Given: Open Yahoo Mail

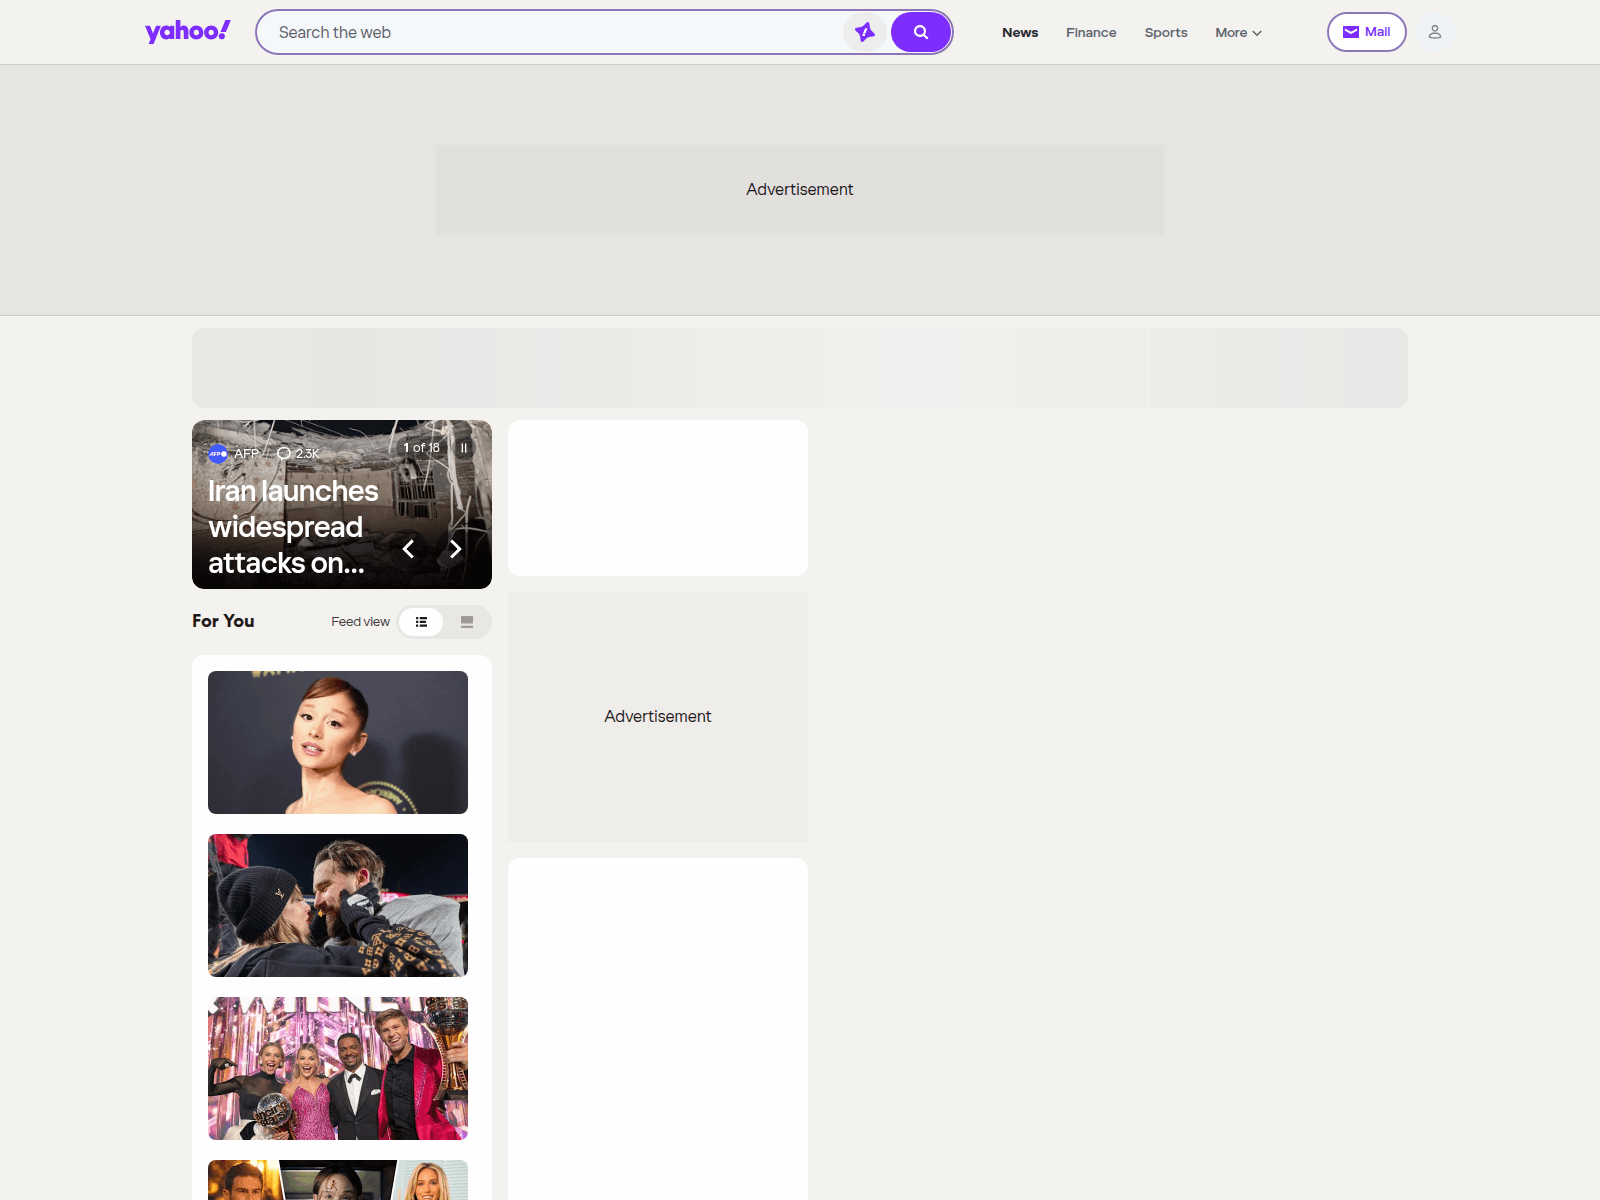Looking at the screenshot, I should pyautogui.click(x=1366, y=32).
